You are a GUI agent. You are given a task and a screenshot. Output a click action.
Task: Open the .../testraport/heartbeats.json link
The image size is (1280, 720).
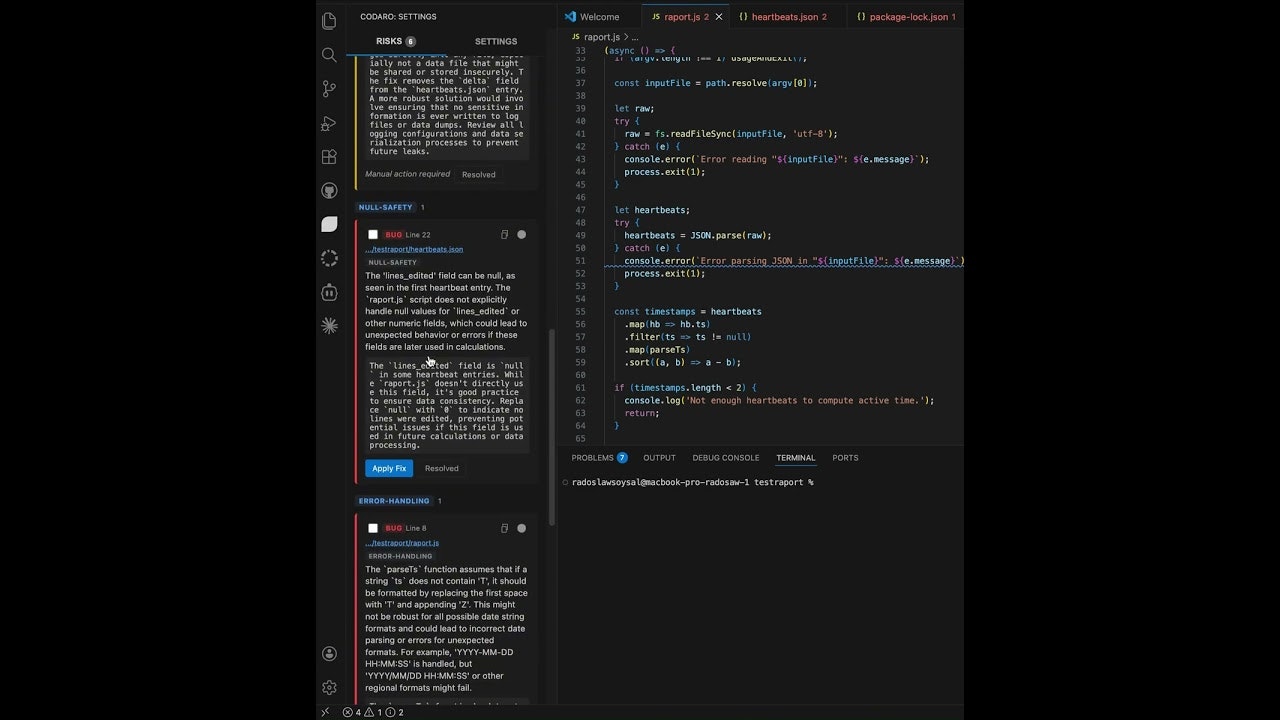(414, 249)
